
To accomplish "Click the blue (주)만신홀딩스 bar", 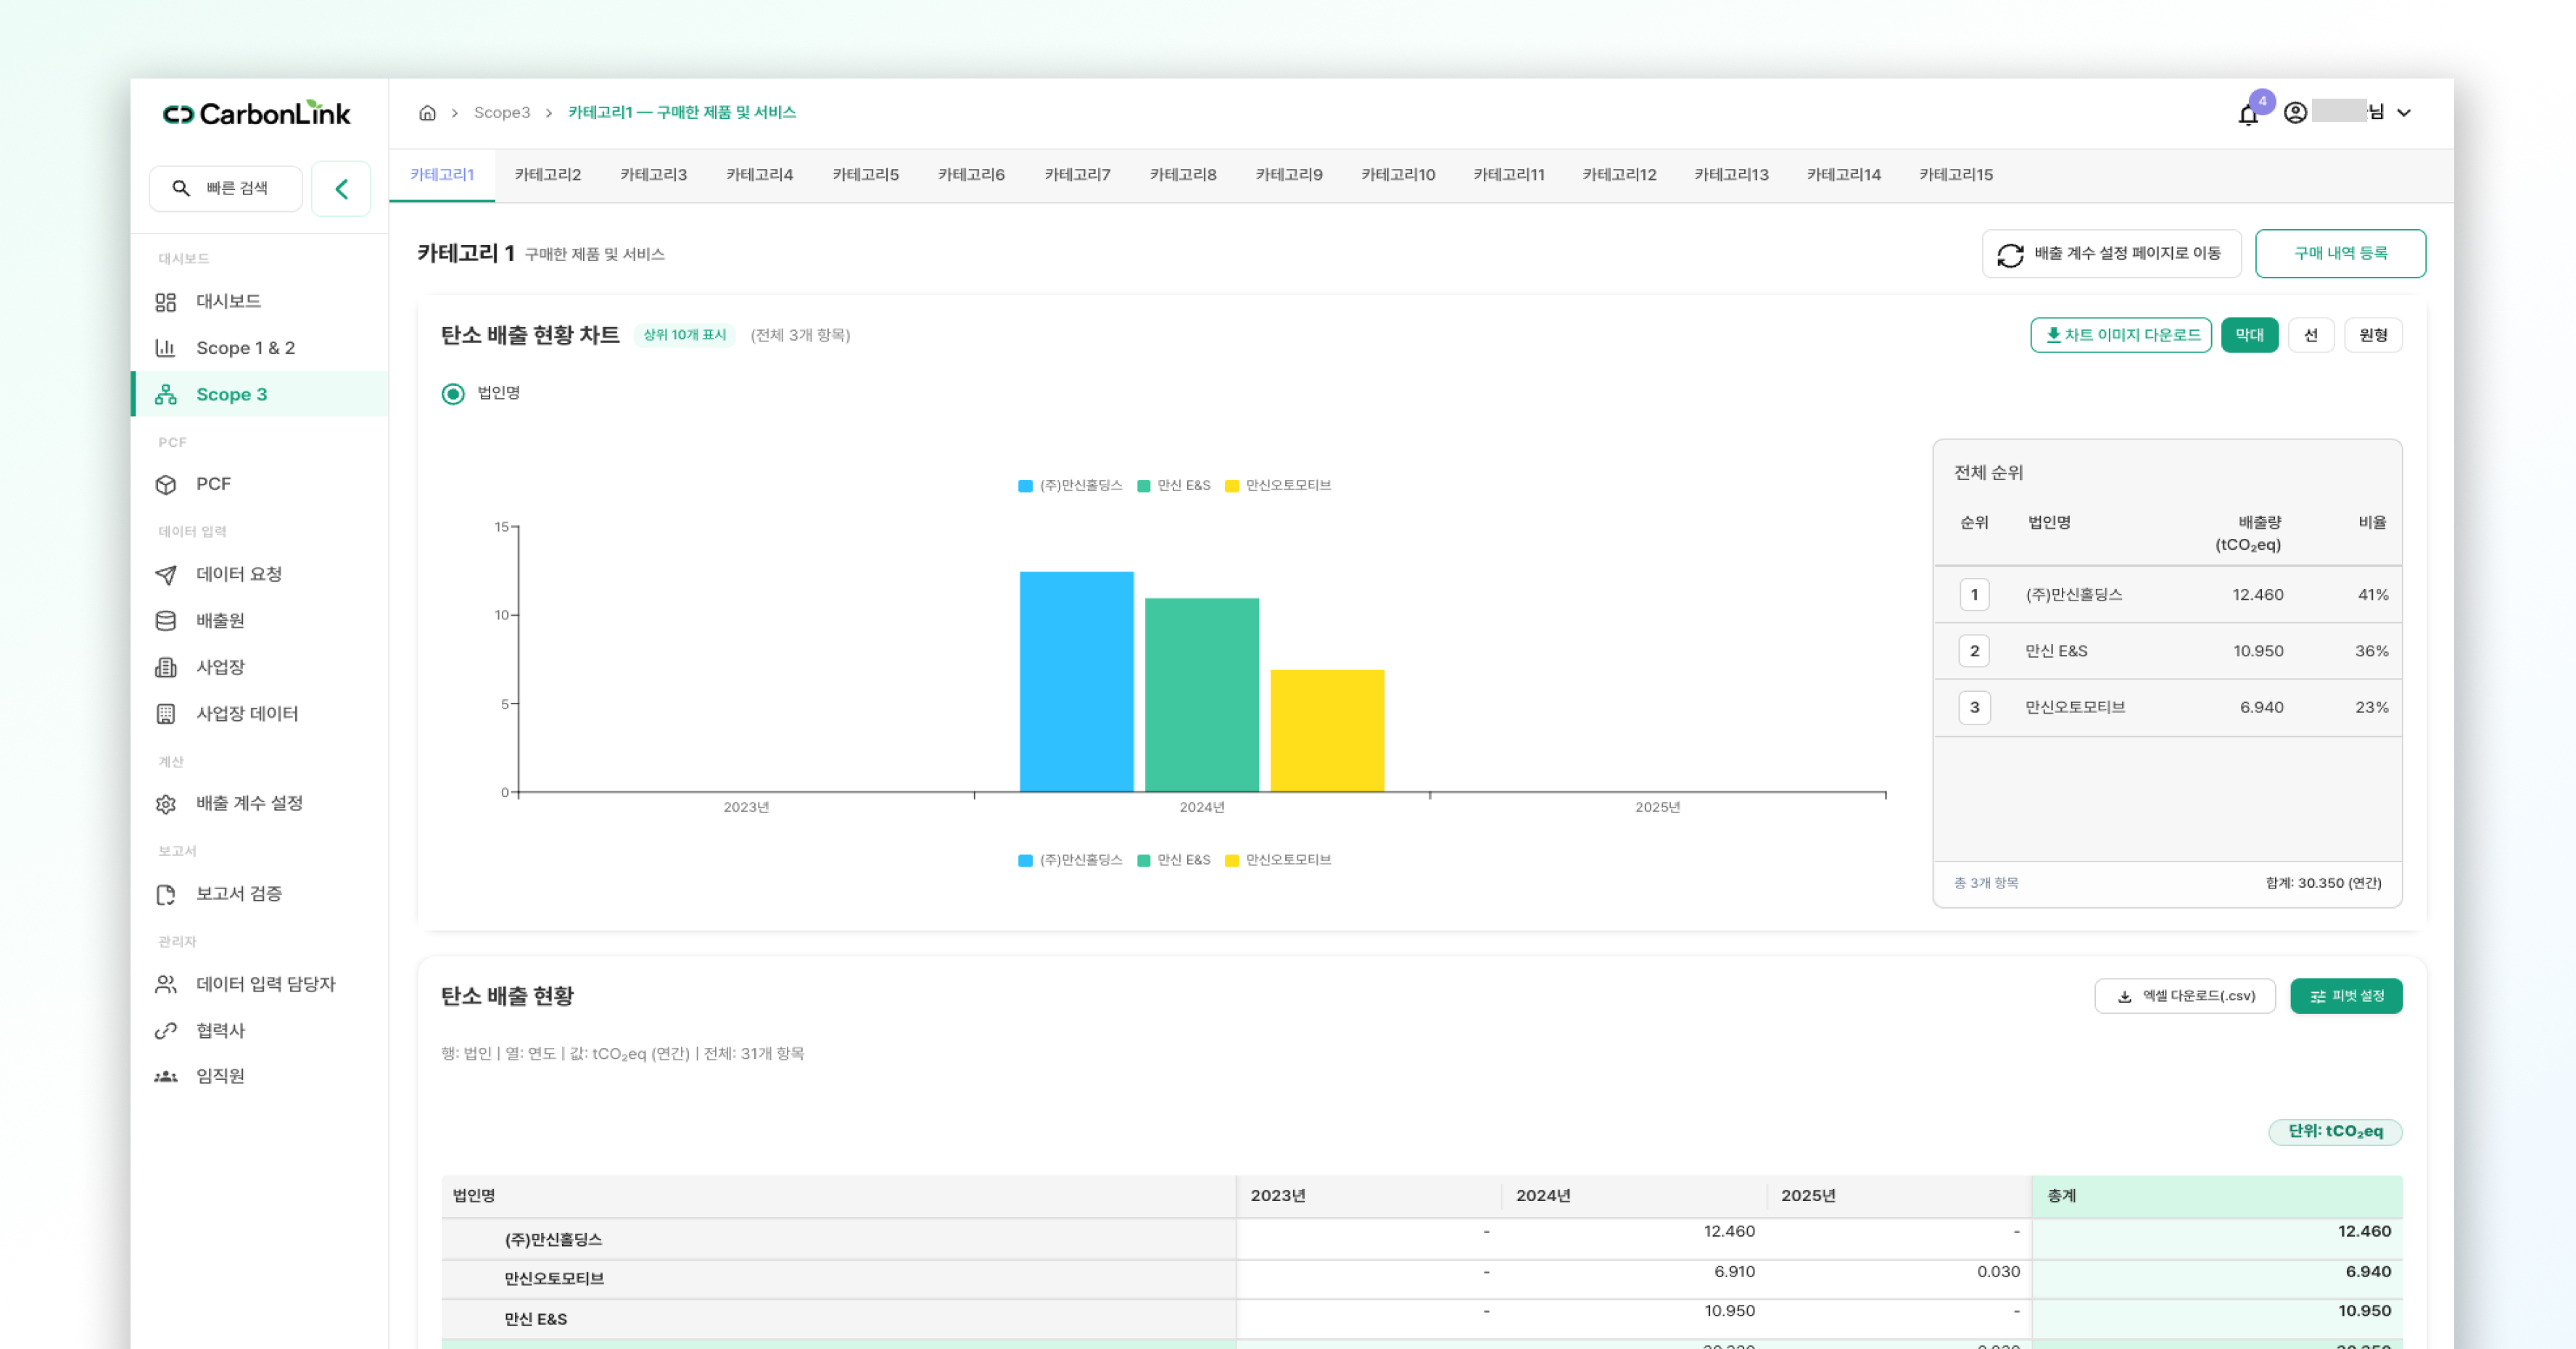I will 1076,682.
